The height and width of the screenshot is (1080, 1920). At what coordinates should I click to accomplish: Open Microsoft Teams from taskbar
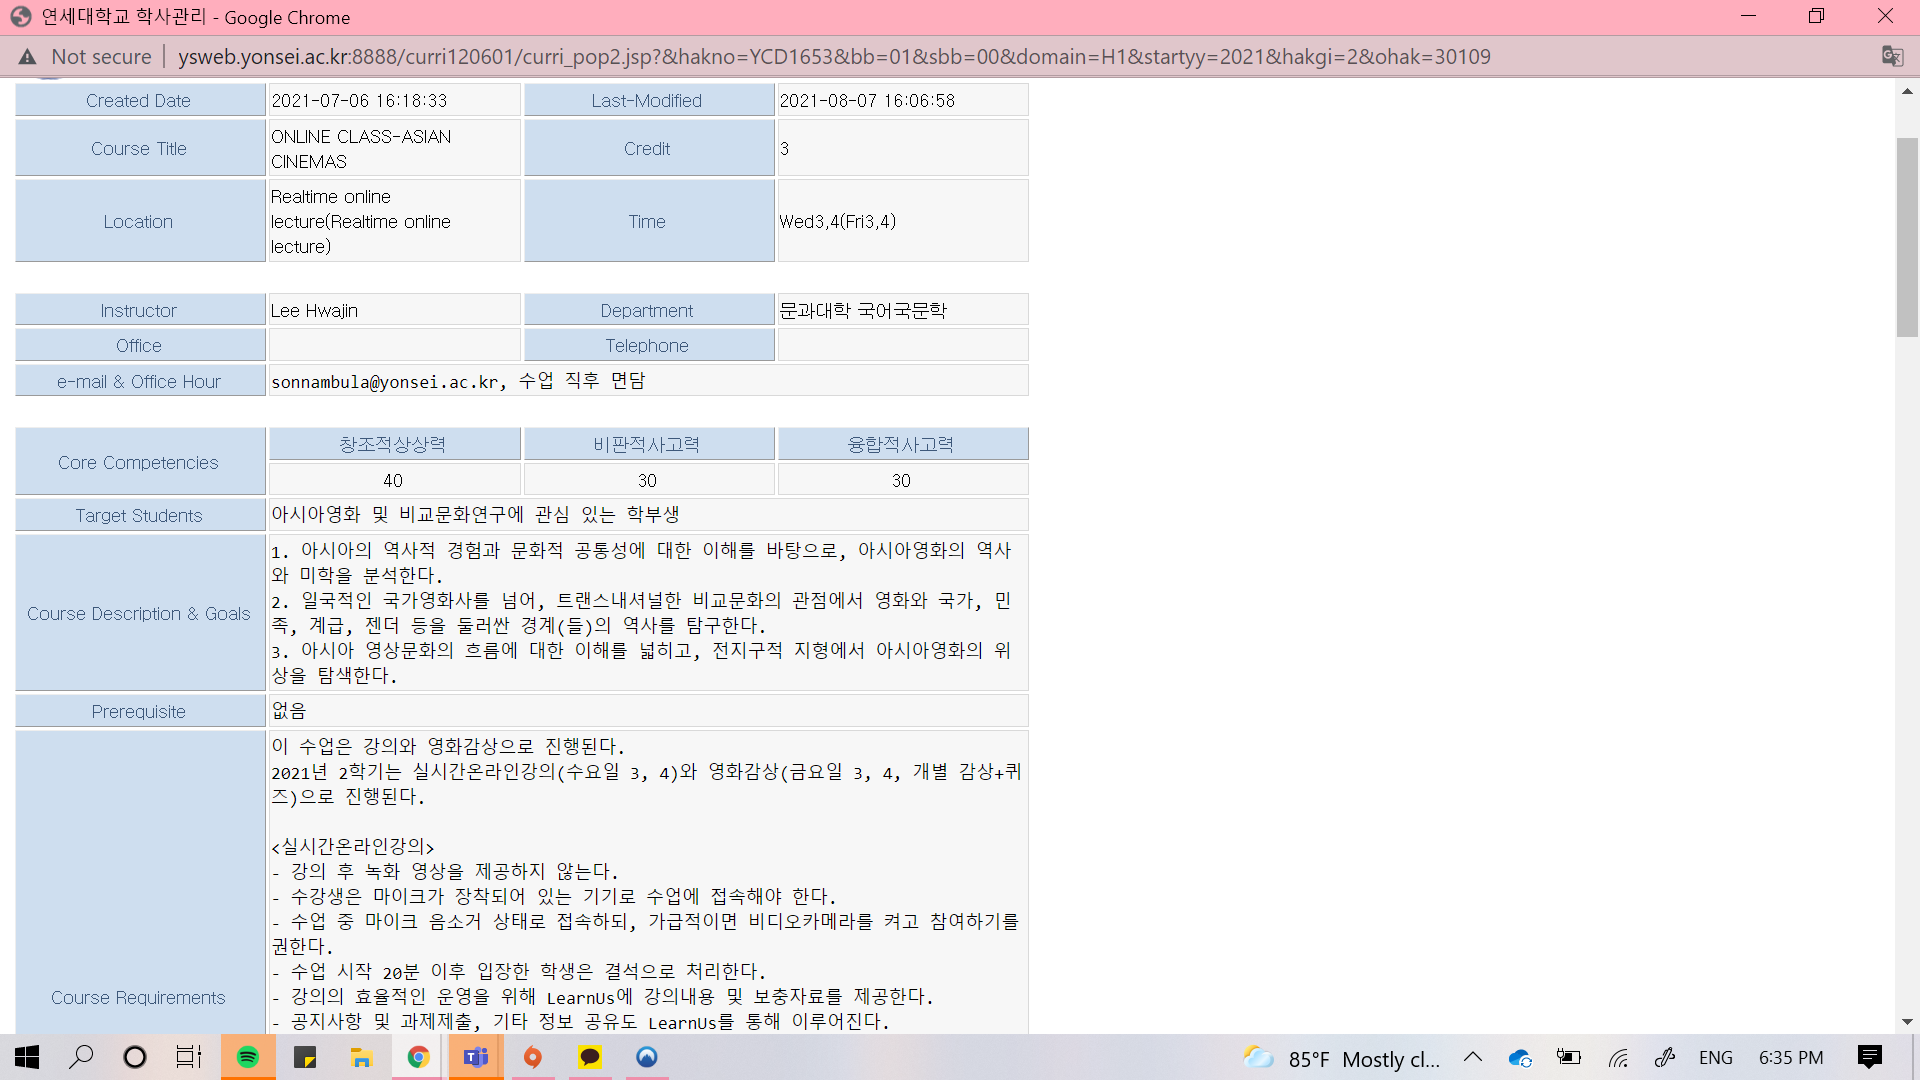tap(476, 1057)
